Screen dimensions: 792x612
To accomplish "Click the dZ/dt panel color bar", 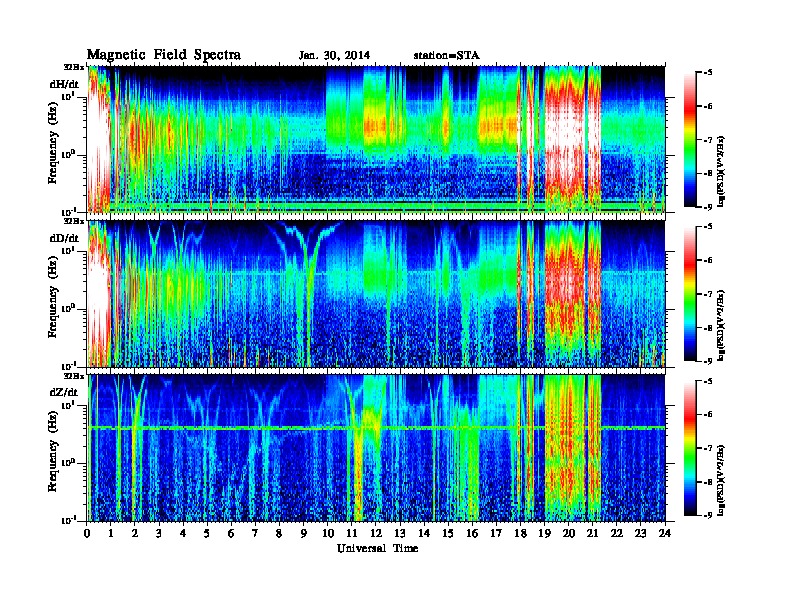I will pyautogui.click(x=689, y=448).
